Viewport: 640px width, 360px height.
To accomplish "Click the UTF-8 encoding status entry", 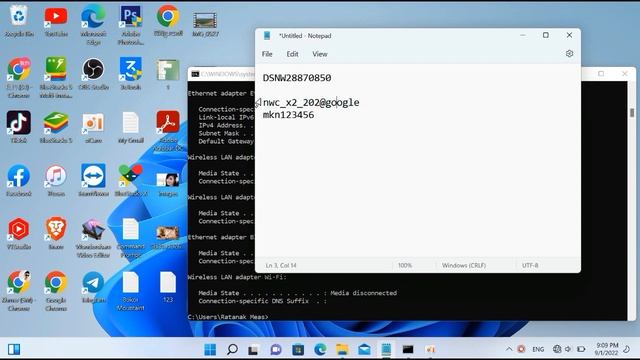I will (x=530, y=265).
